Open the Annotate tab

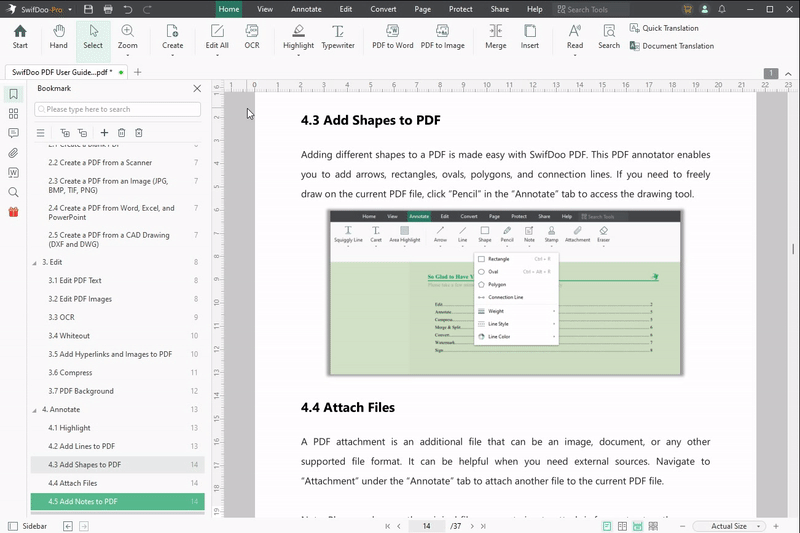click(x=306, y=9)
